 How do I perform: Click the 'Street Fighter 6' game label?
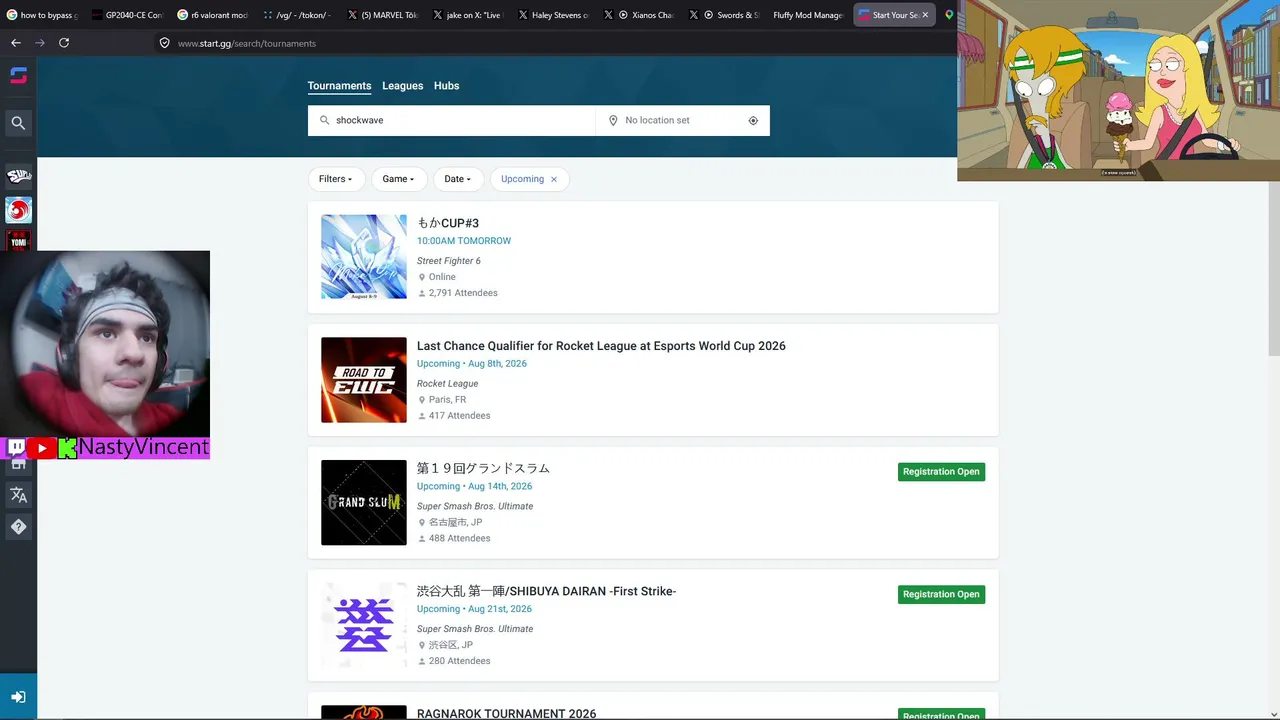click(x=449, y=261)
